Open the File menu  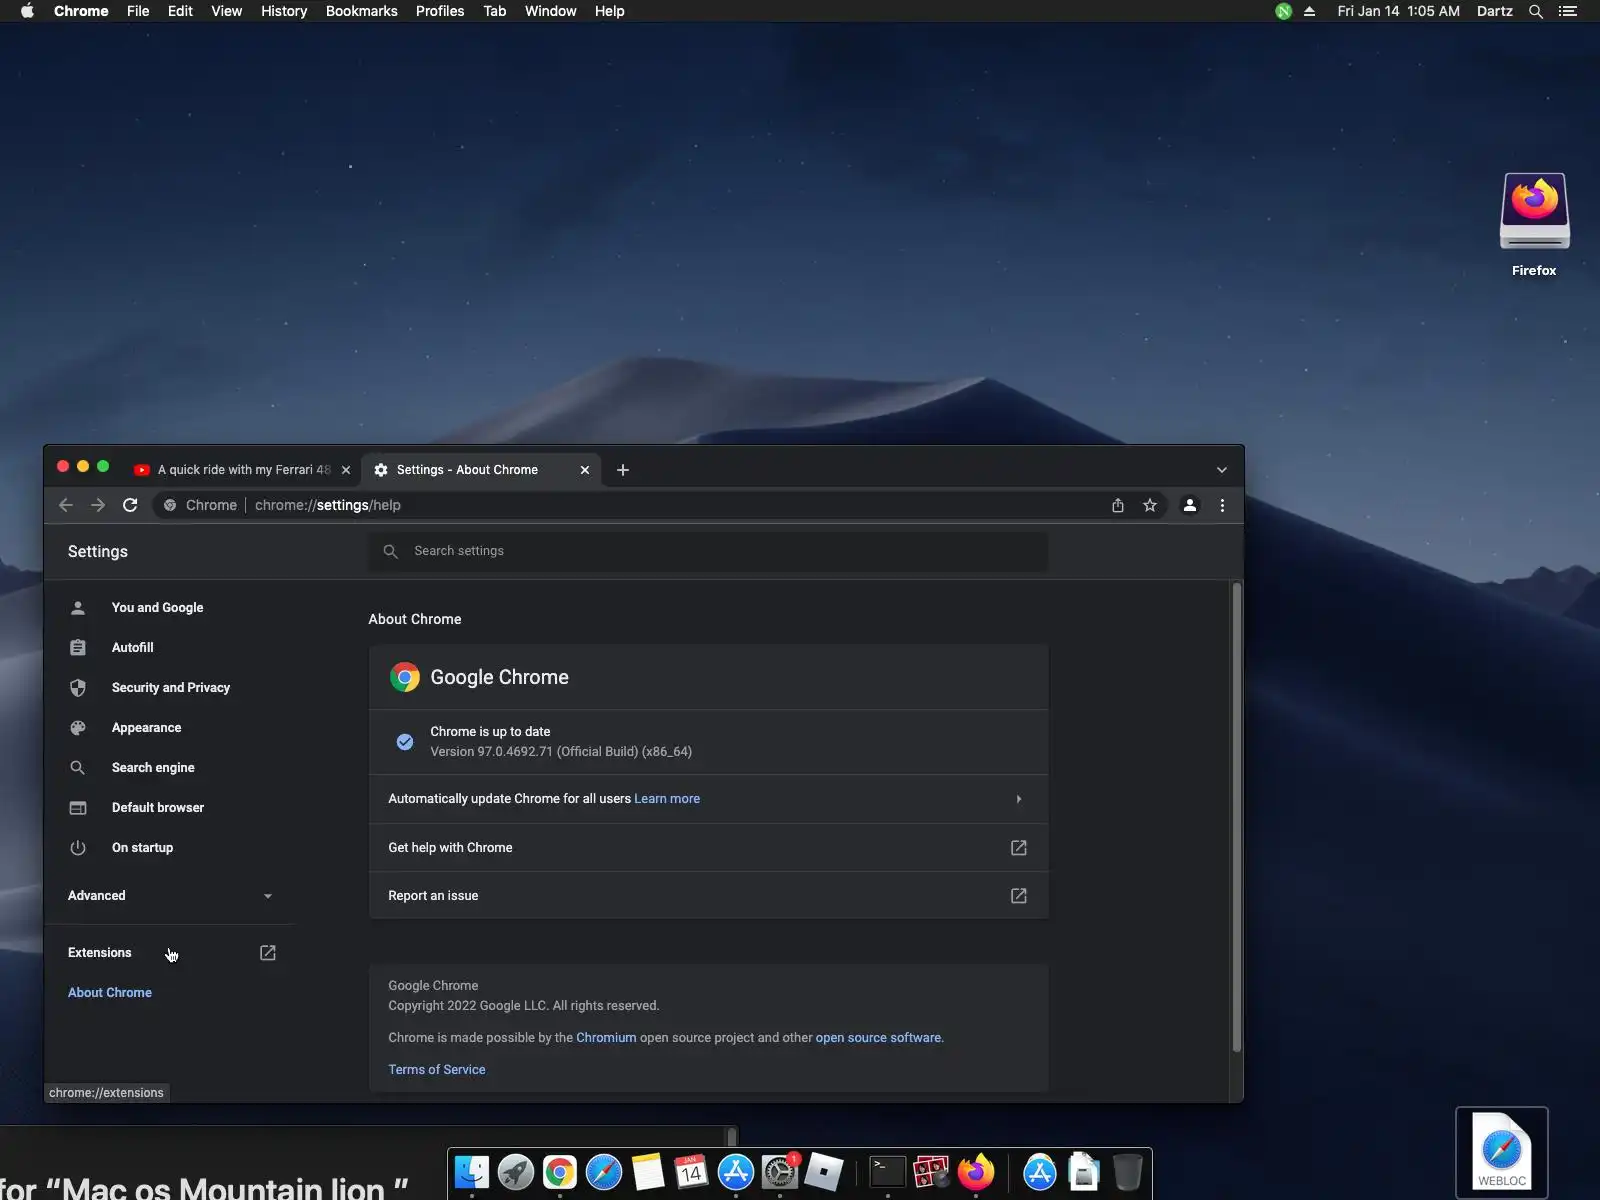[x=138, y=11]
